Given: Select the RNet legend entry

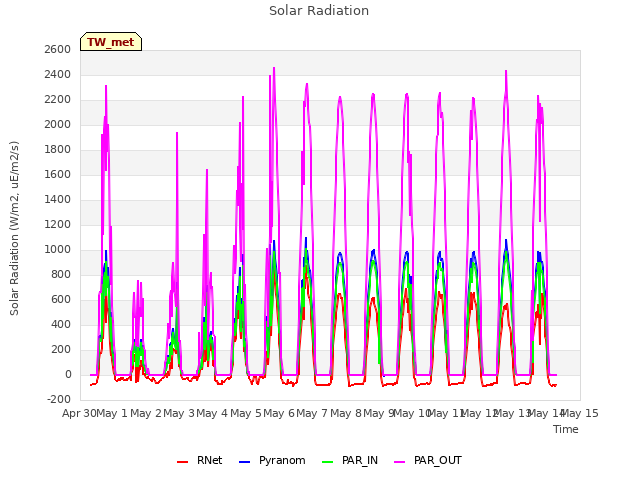Looking at the screenshot, I should tap(200, 460).
